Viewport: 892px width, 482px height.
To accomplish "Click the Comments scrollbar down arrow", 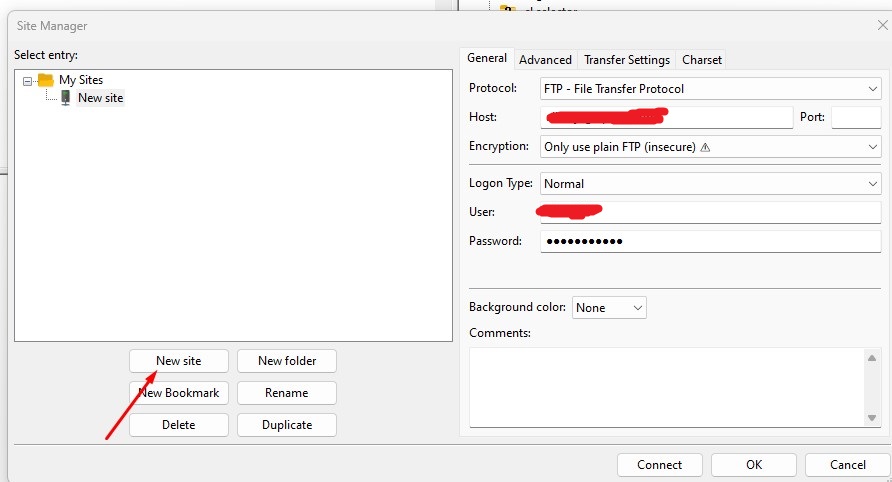I will coord(872,418).
